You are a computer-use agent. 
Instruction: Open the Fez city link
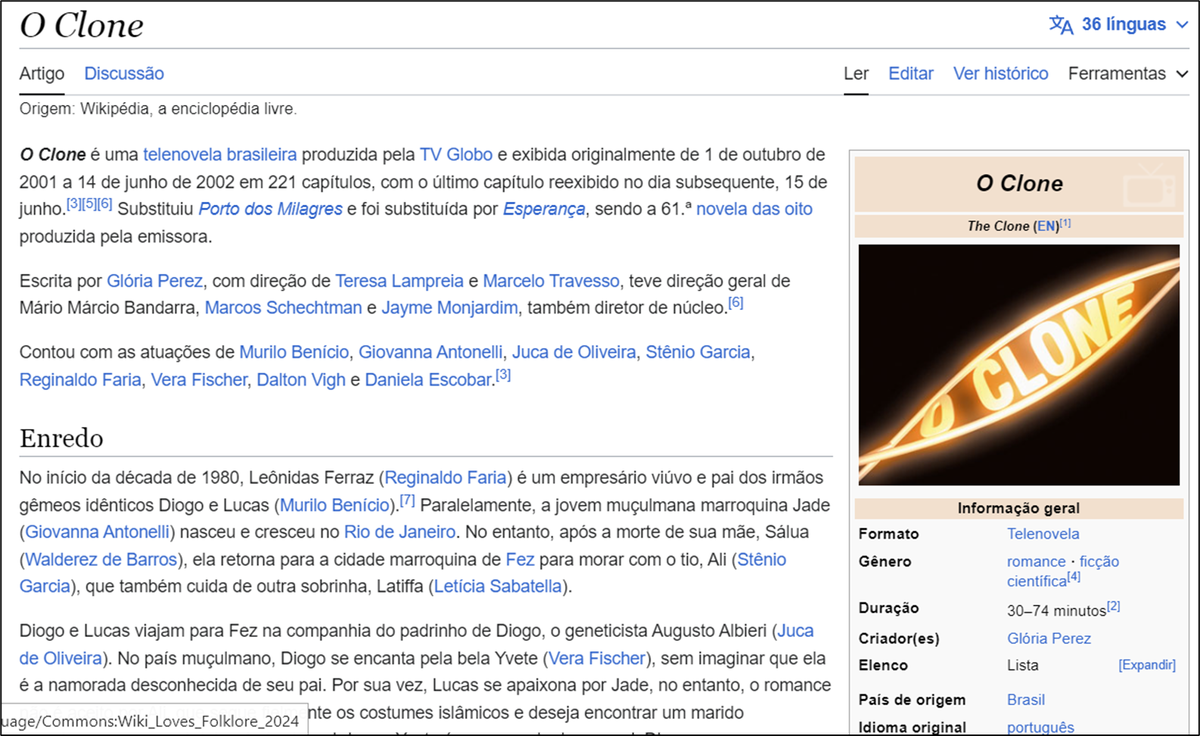coord(520,559)
